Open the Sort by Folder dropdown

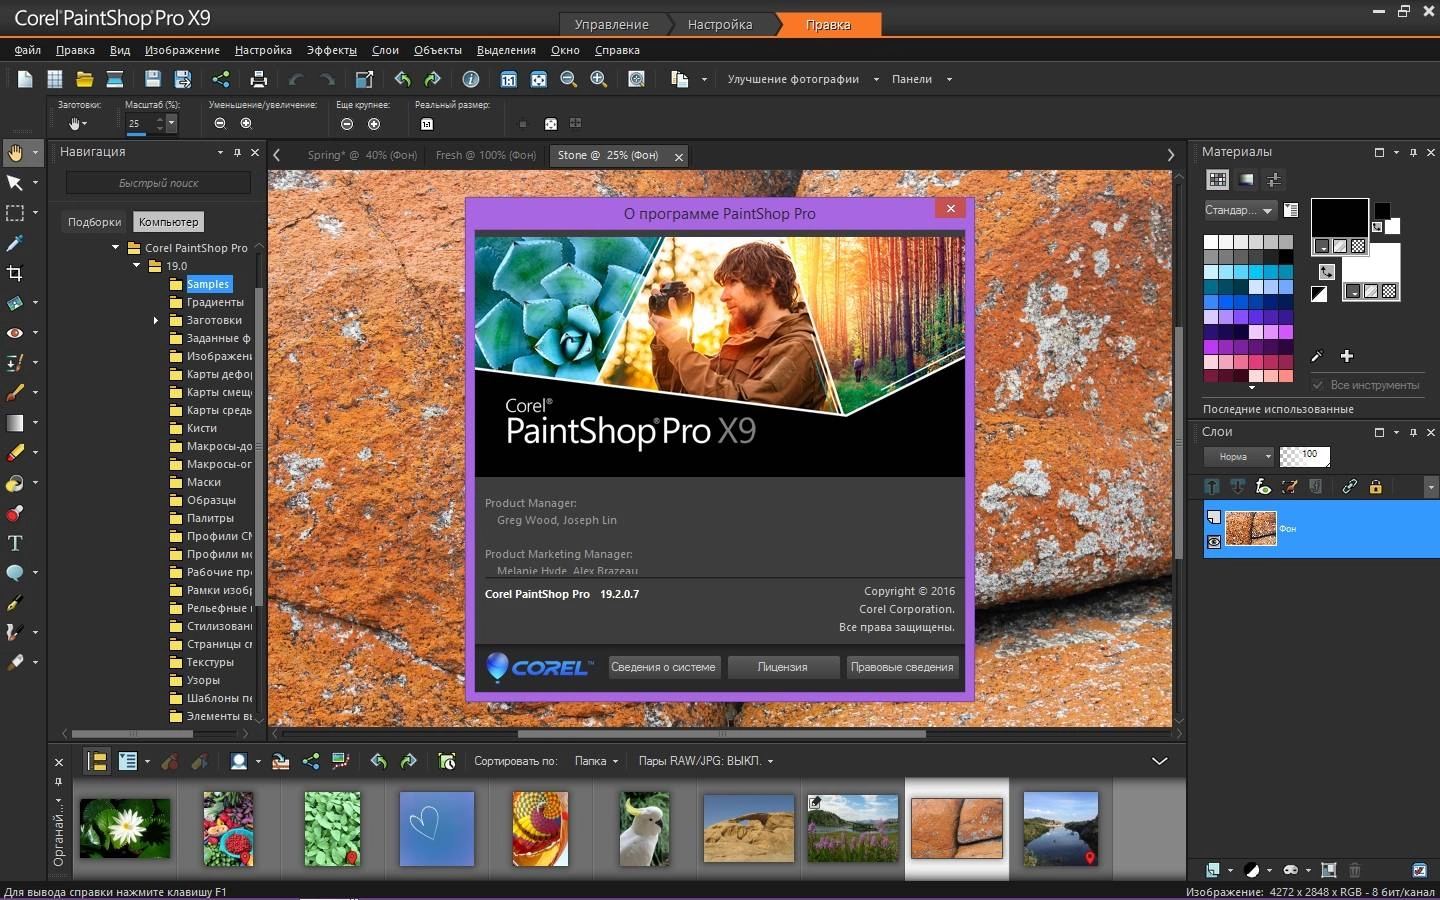tap(596, 761)
